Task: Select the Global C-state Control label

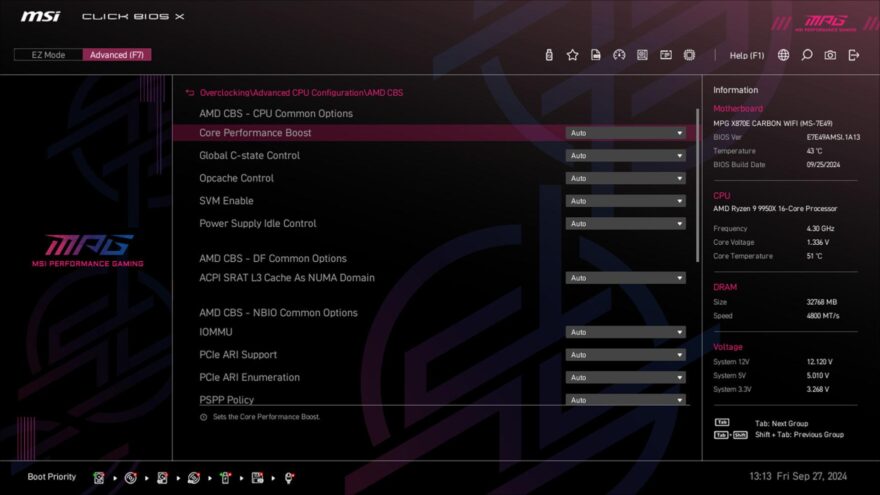Action: pyautogui.click(x=249, y=155)
